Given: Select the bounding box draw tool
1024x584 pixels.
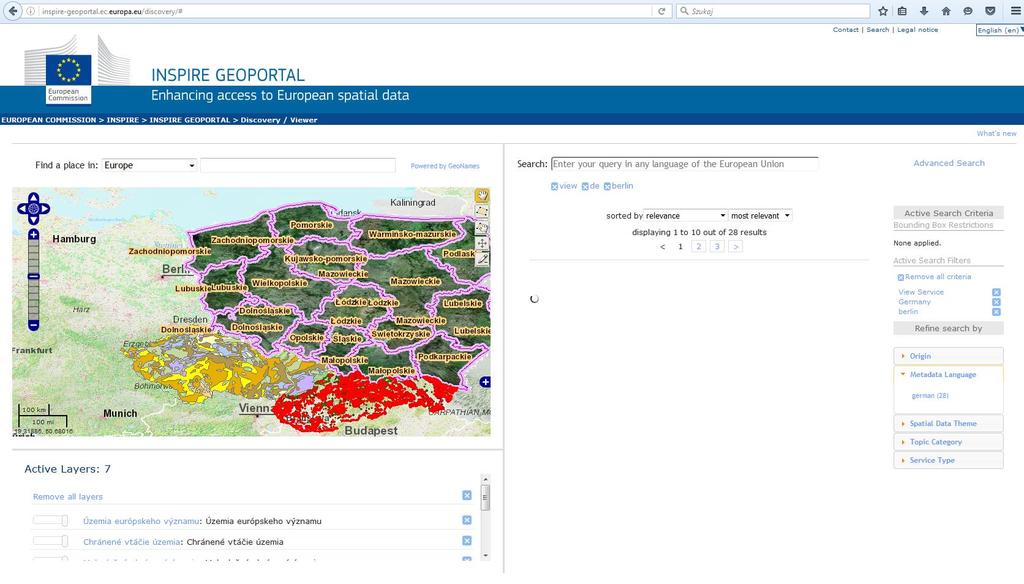Looking at the screenshot, I should coord(482,211).
